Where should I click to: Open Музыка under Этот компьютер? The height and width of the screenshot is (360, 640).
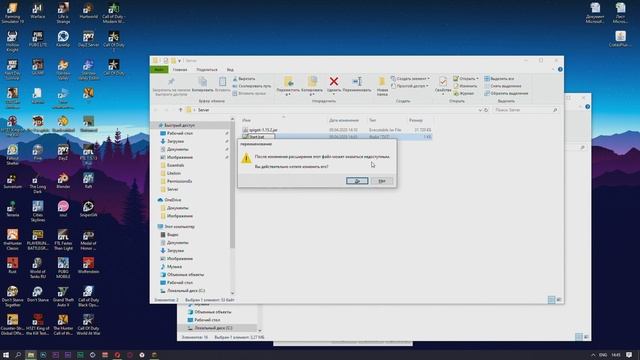(x=174, y=267)
